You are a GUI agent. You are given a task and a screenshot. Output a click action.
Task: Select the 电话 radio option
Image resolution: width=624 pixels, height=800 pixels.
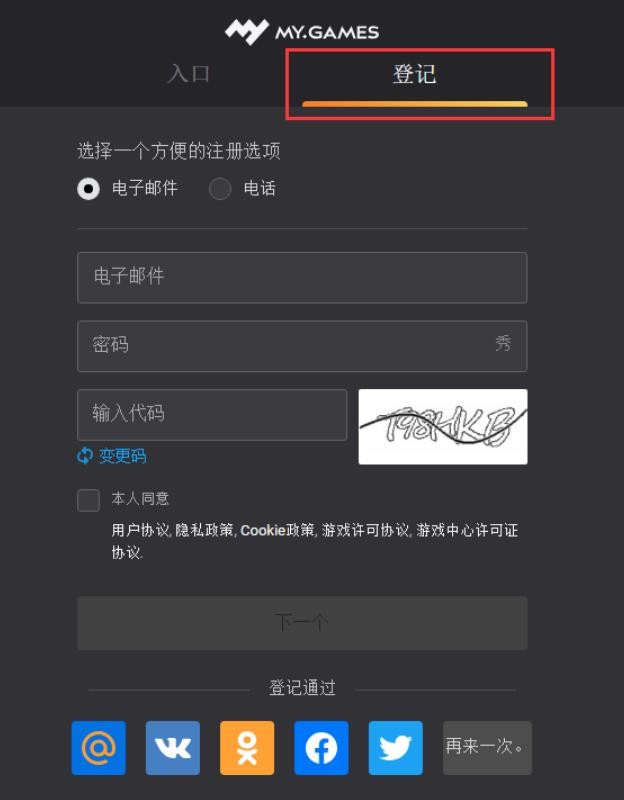tap(220, 189)
